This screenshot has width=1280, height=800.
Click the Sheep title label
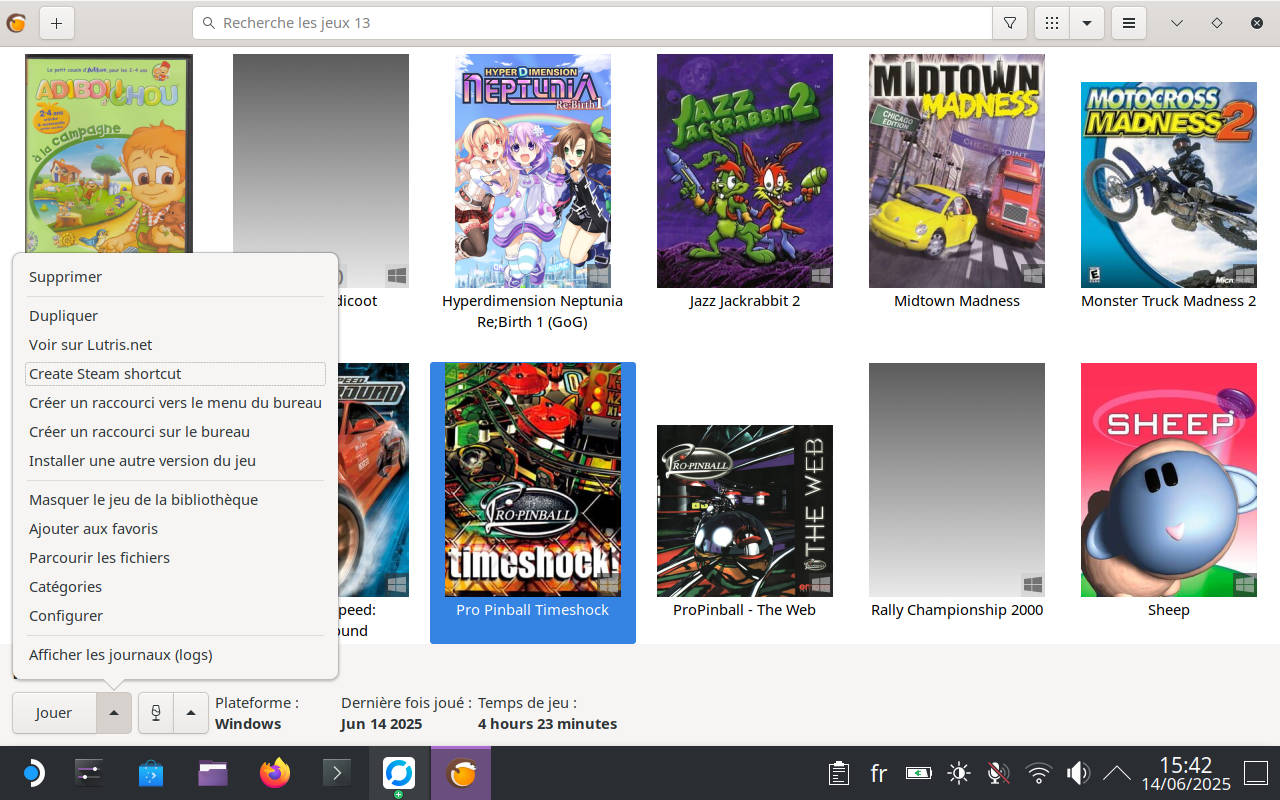coord(1169,610)
